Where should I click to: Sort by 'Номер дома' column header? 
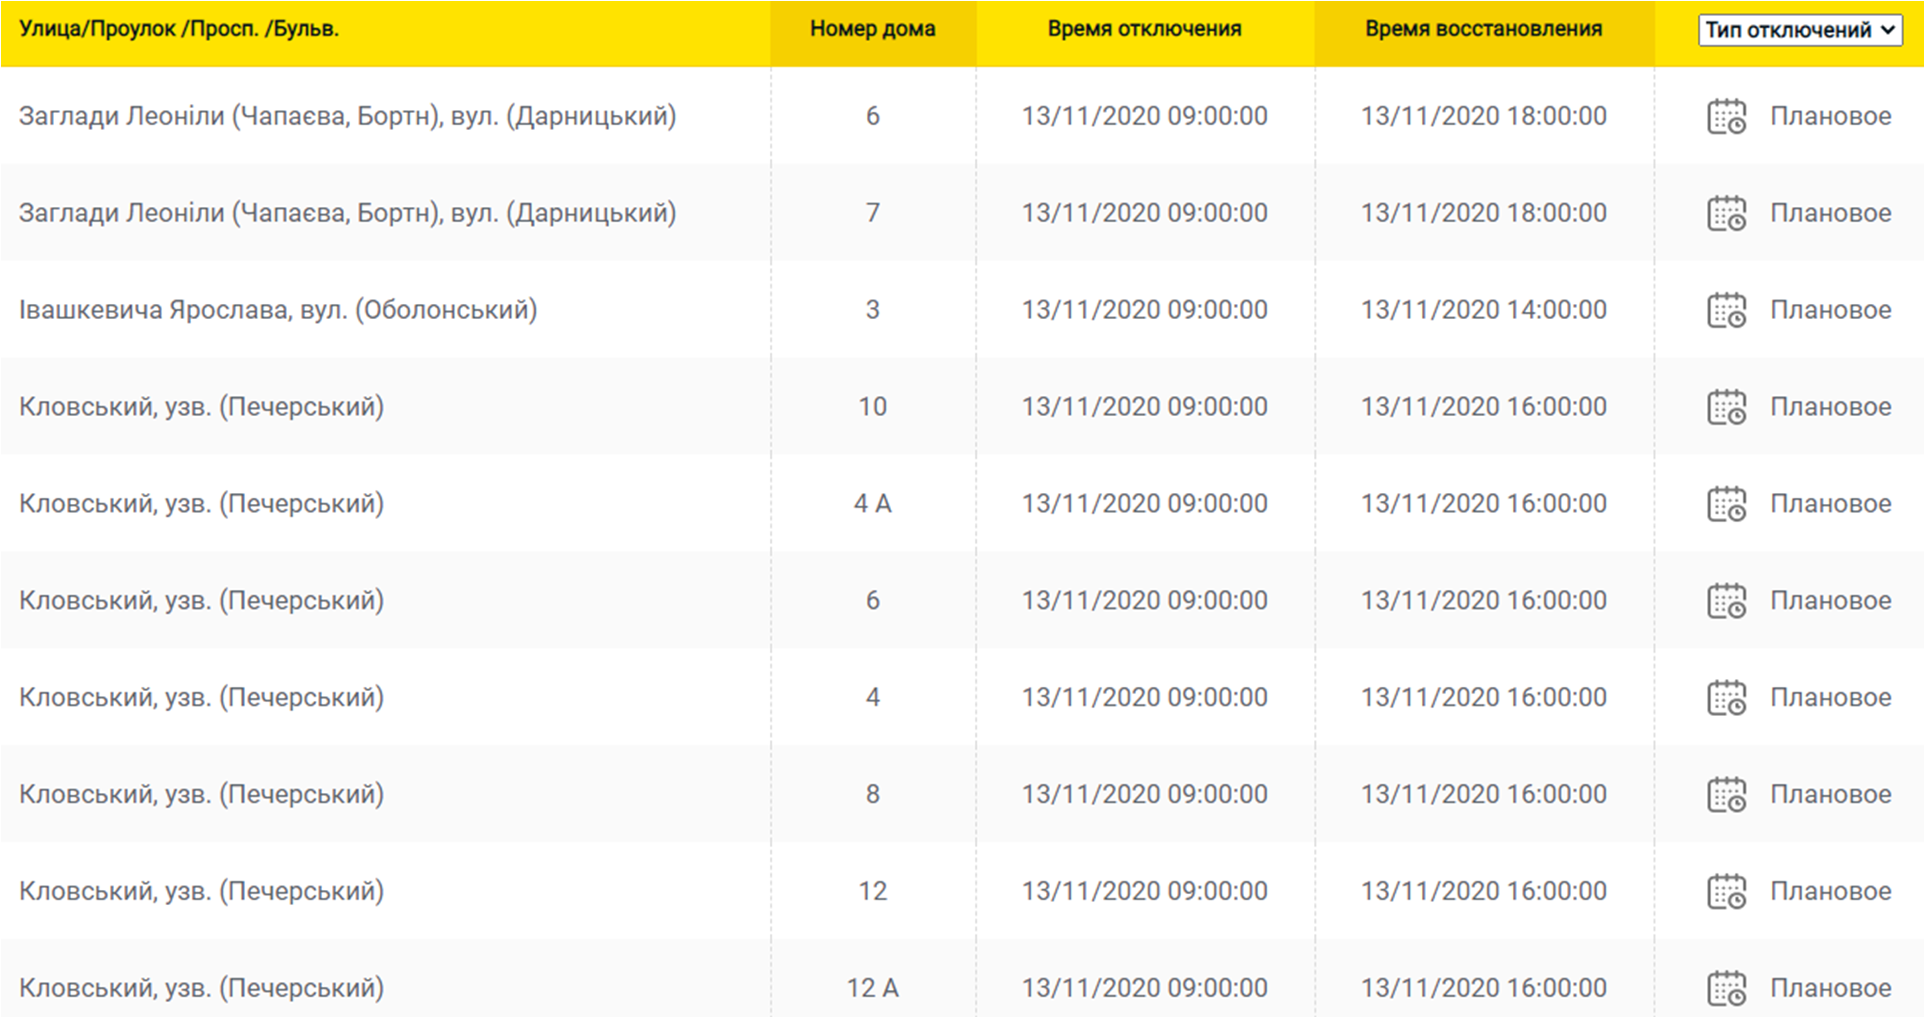point(872,29)
